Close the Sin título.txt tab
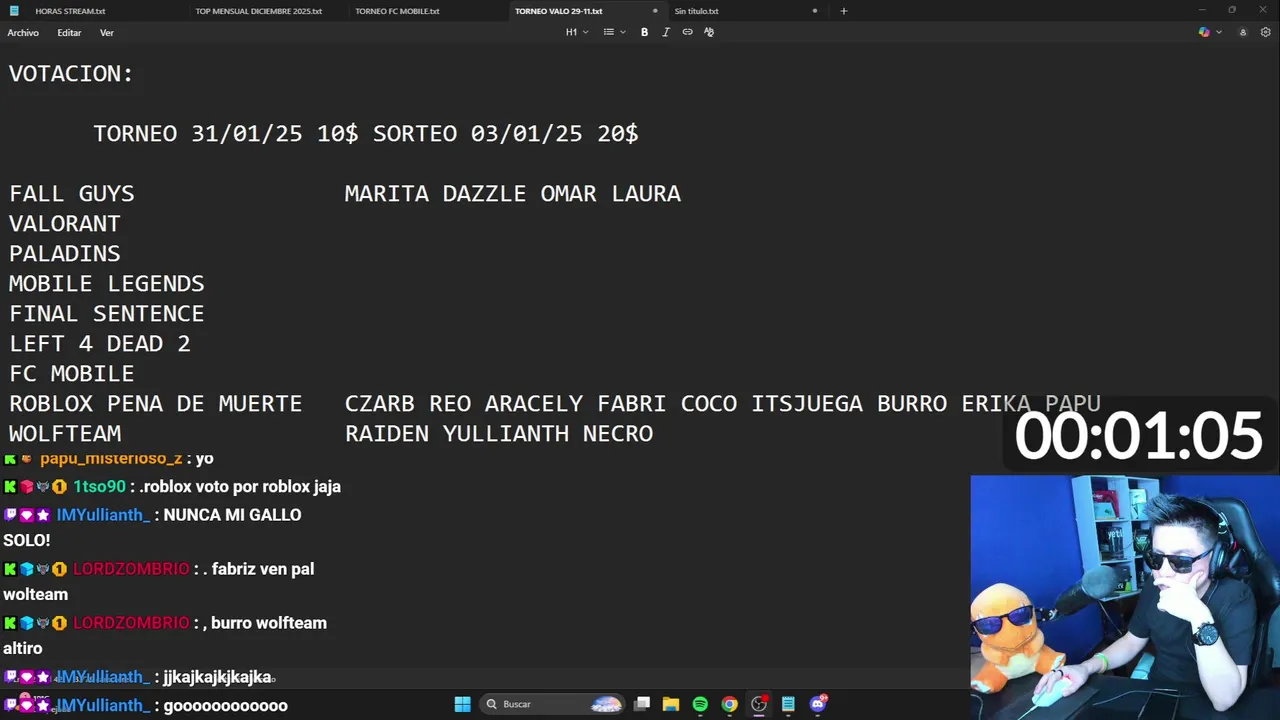 pyautogui.click(x=815, y=11)
